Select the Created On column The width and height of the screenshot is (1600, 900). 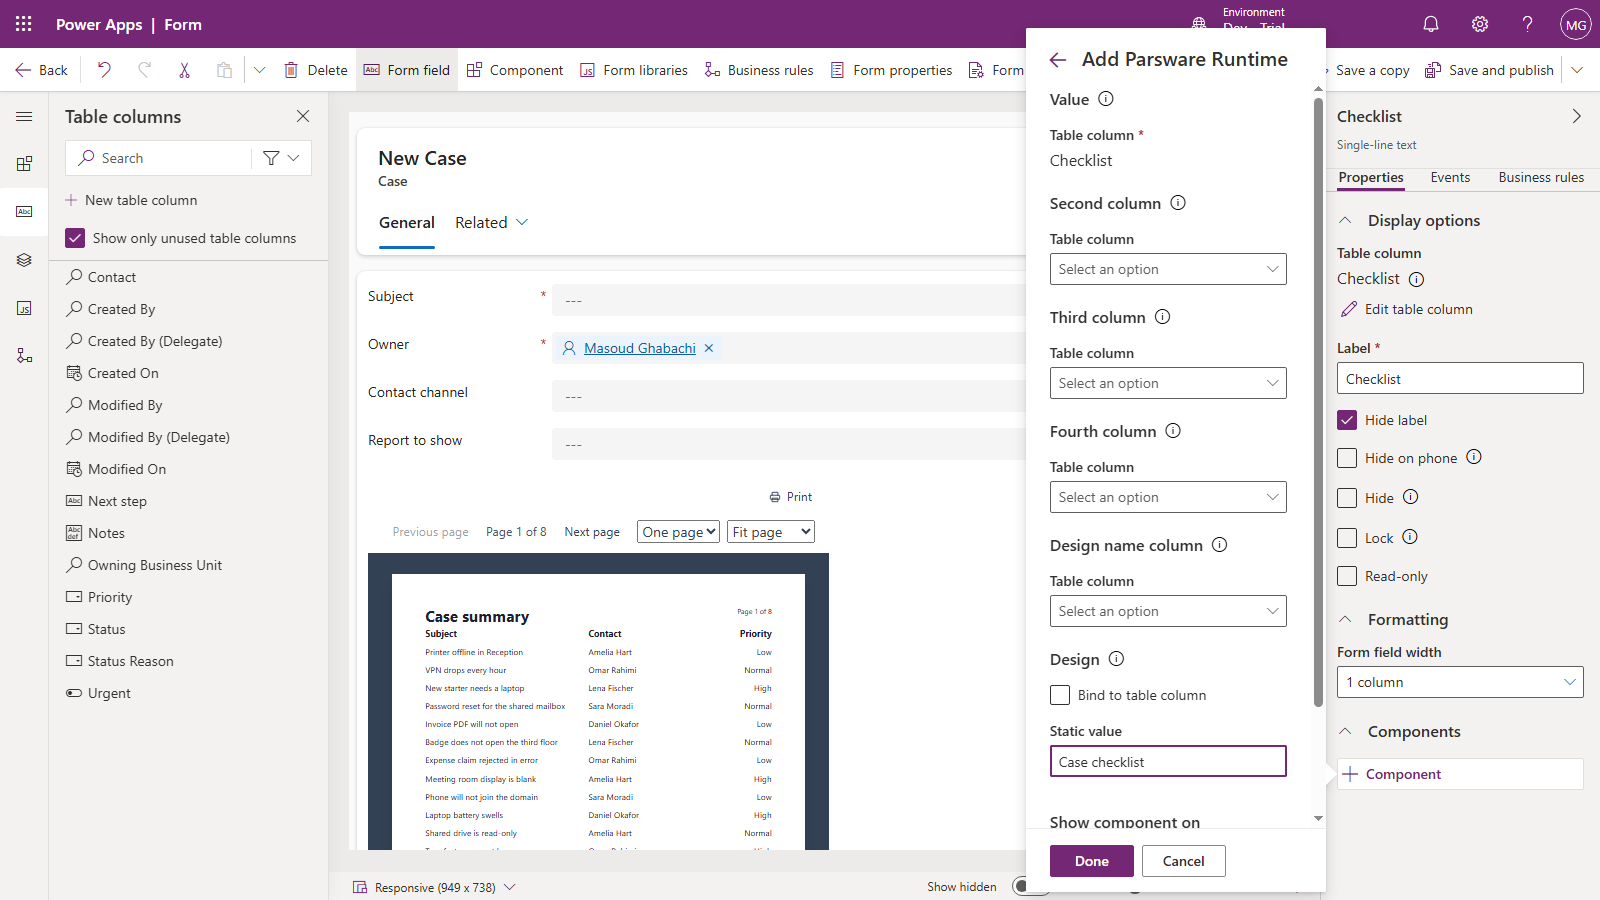click(x=122, y=373)
